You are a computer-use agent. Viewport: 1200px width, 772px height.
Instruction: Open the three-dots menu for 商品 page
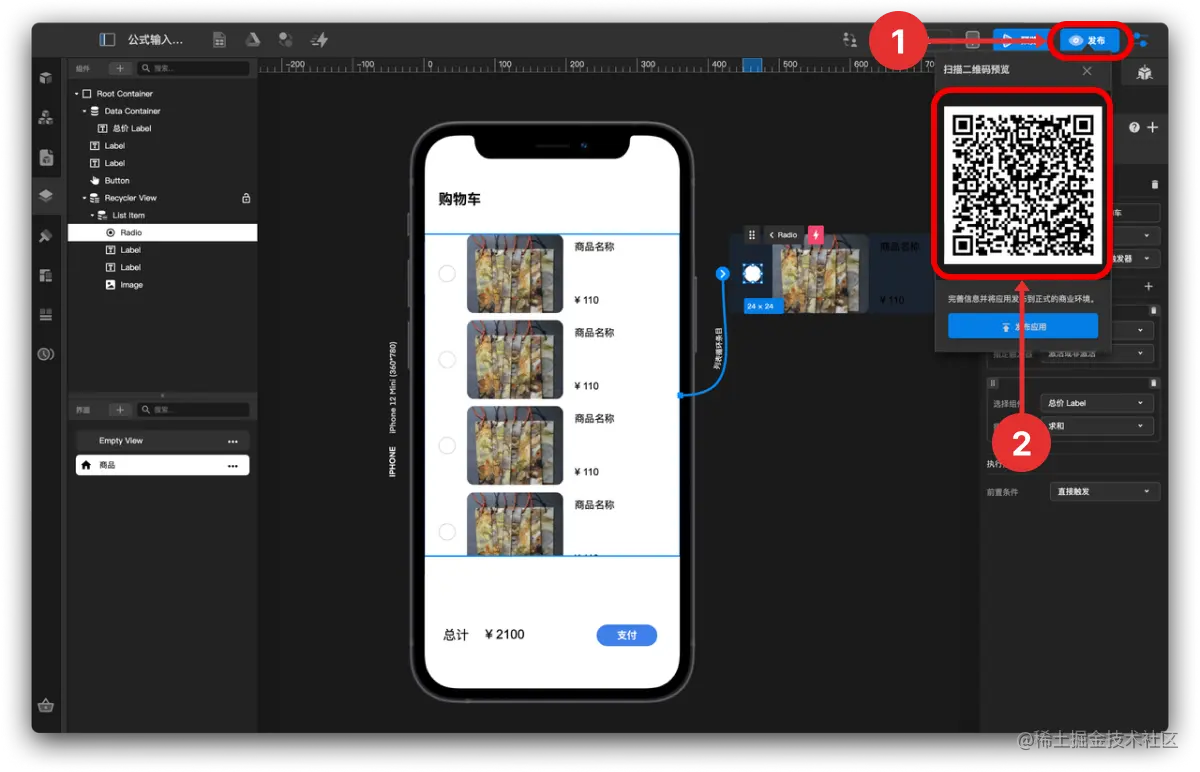click(x=233, y=466)
